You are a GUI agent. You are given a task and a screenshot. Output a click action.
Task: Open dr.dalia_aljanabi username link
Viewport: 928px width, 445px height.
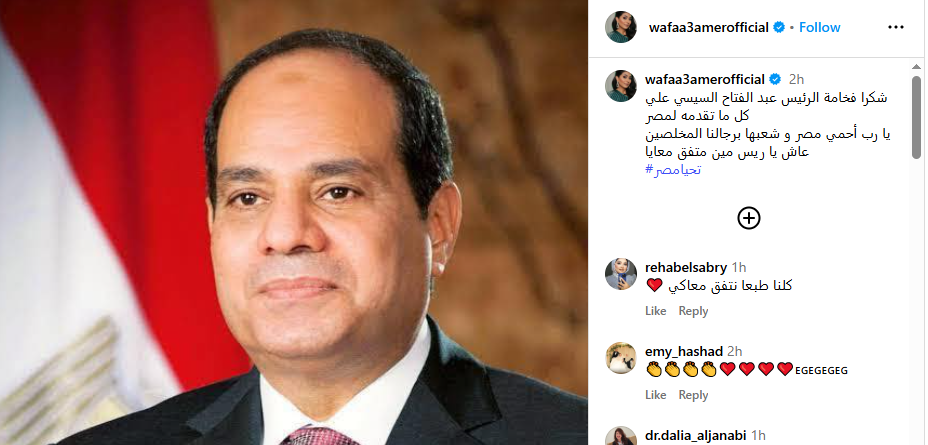pyautogui.click(x=696, y=436)
